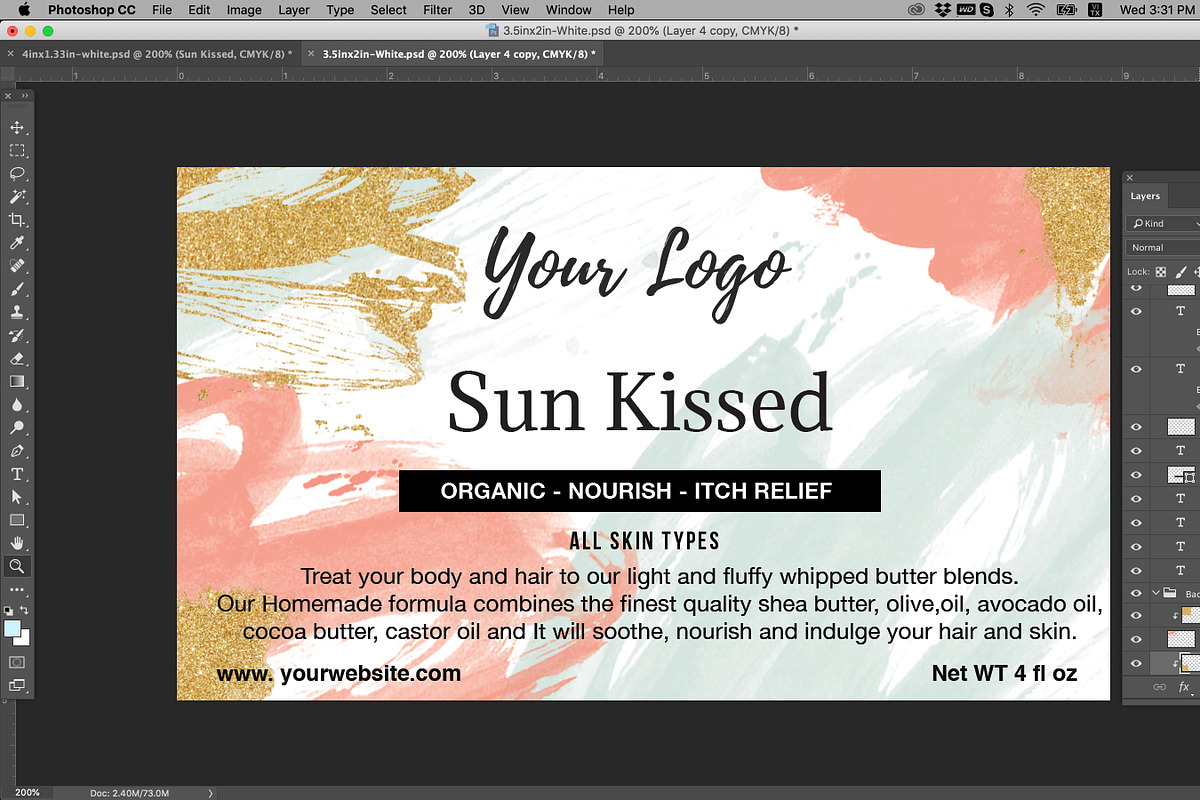Toggle lock image pixels brush icon
Image resolution: width=1200 pixels, height=800 pixels.
coord(1181,271)
